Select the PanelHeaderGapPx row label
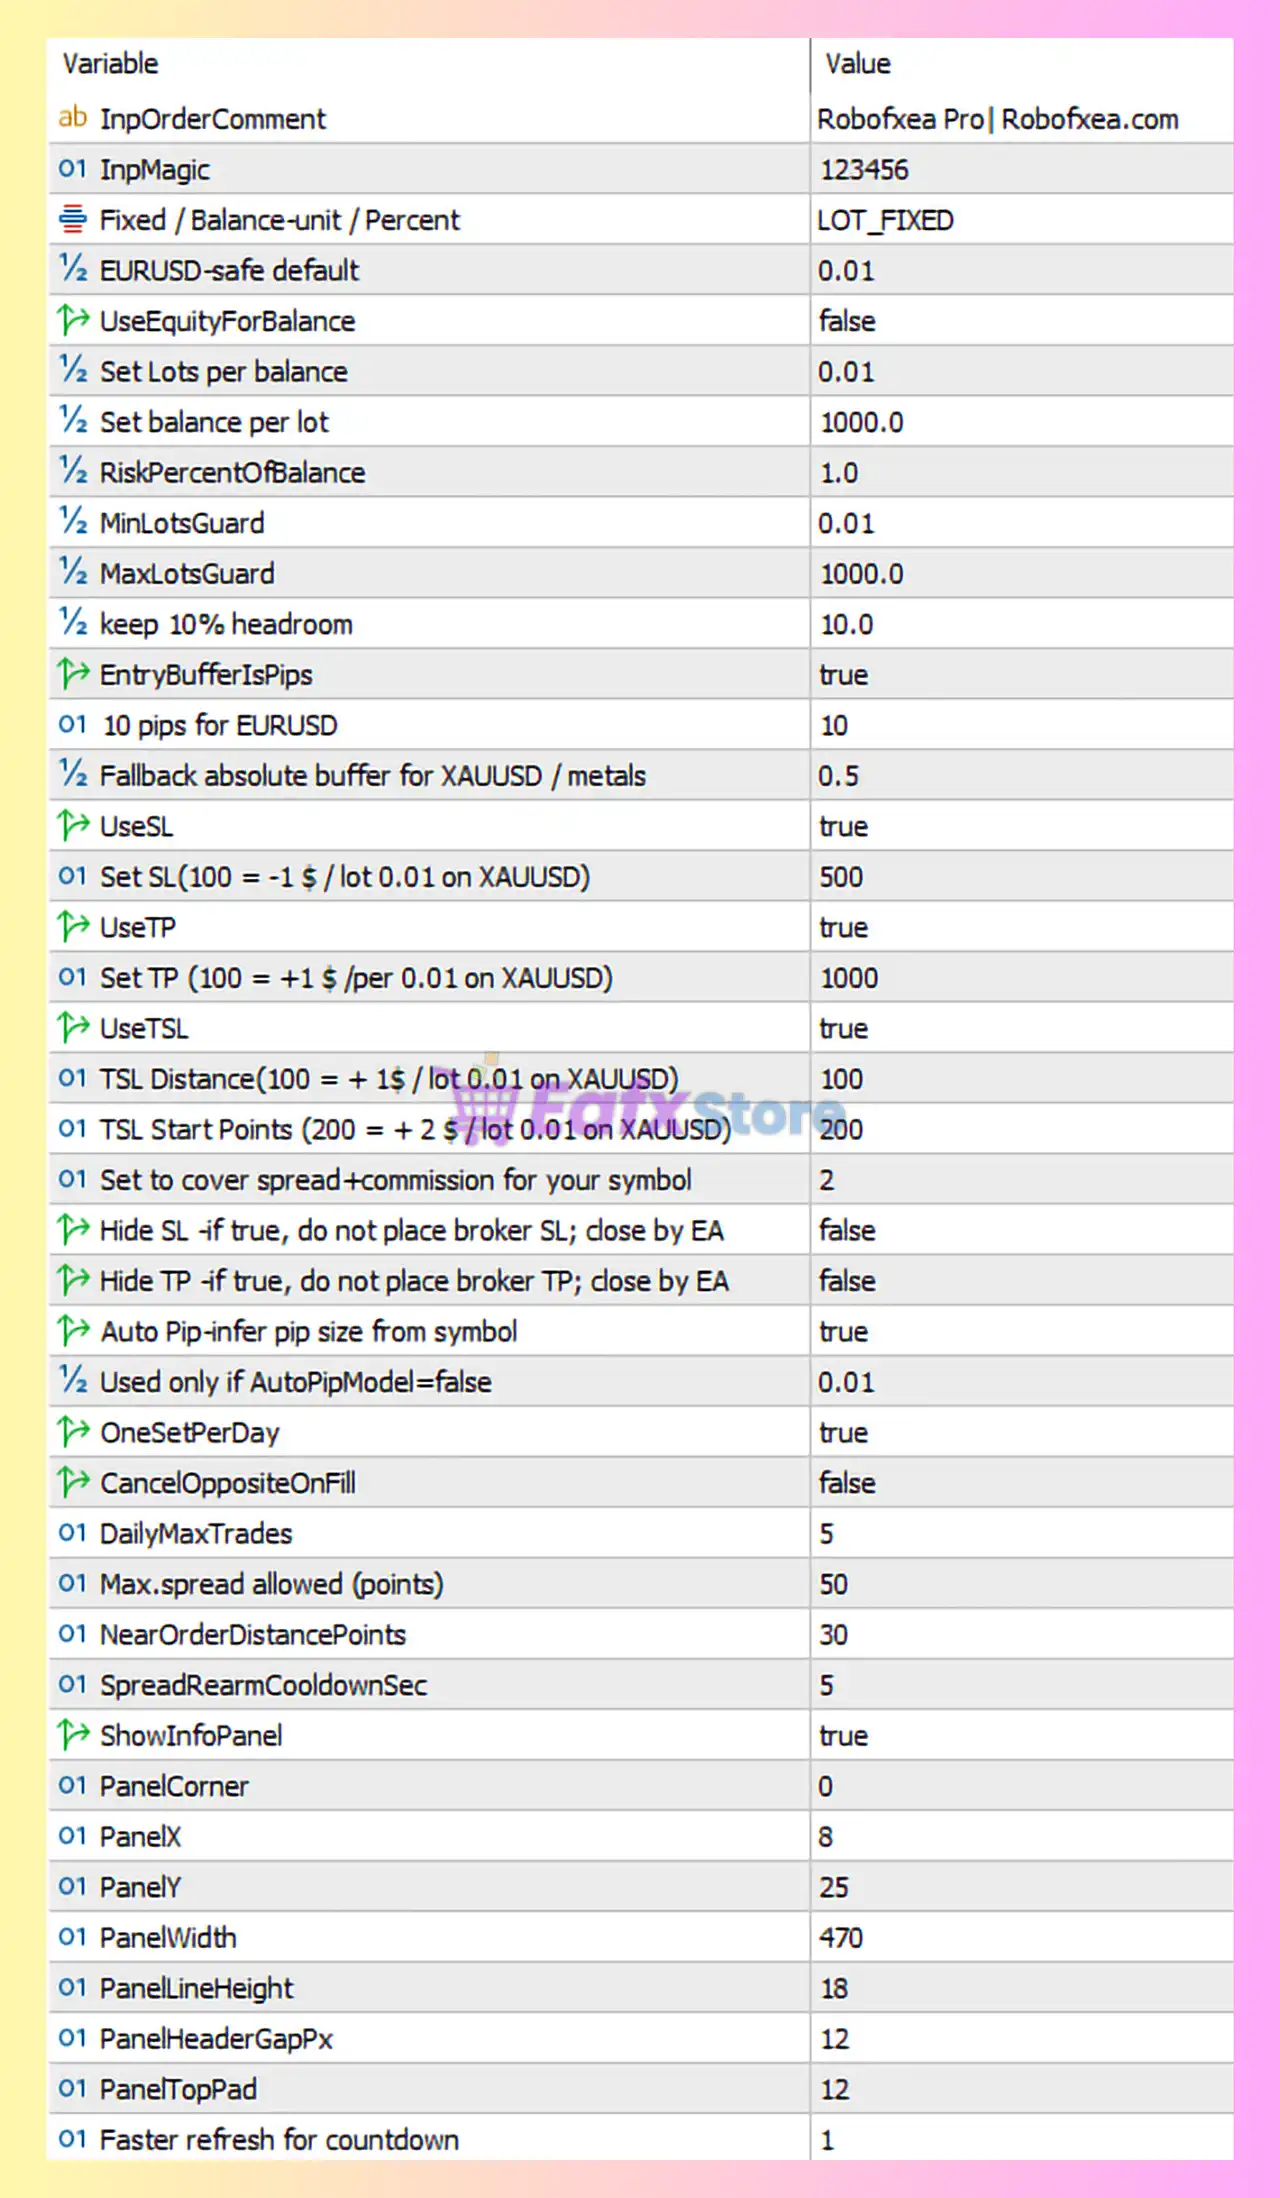The width and height of the screenshot is (1280, 2198). coord(216,2038)
